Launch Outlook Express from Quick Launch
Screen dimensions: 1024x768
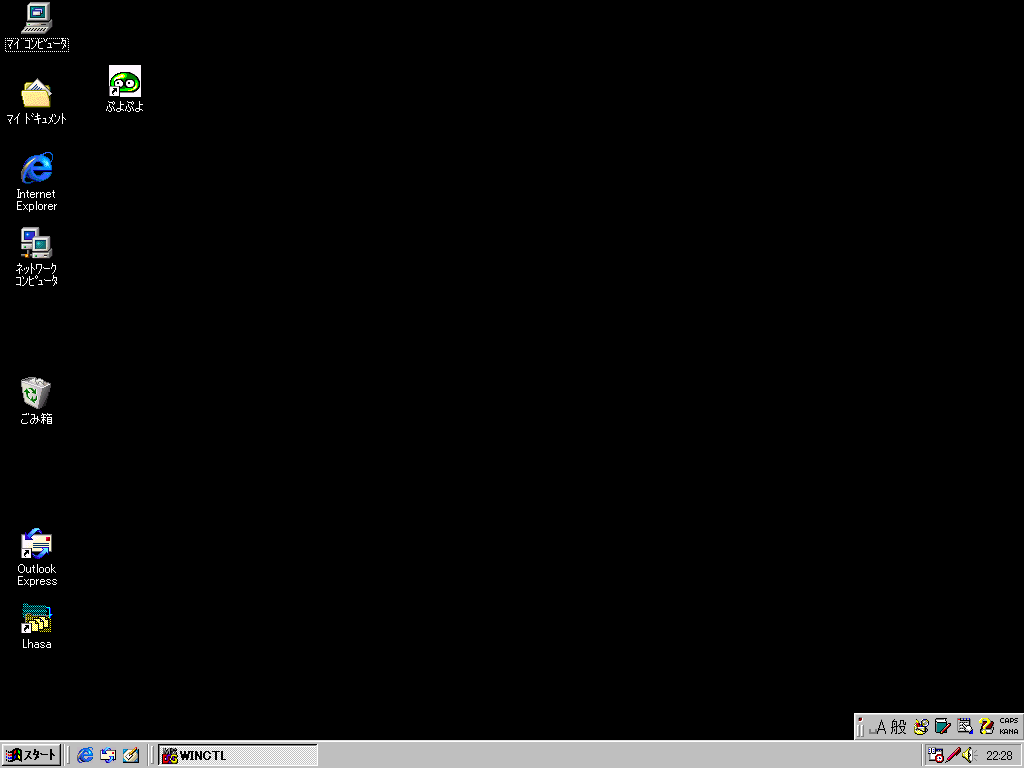click(108, 756)
